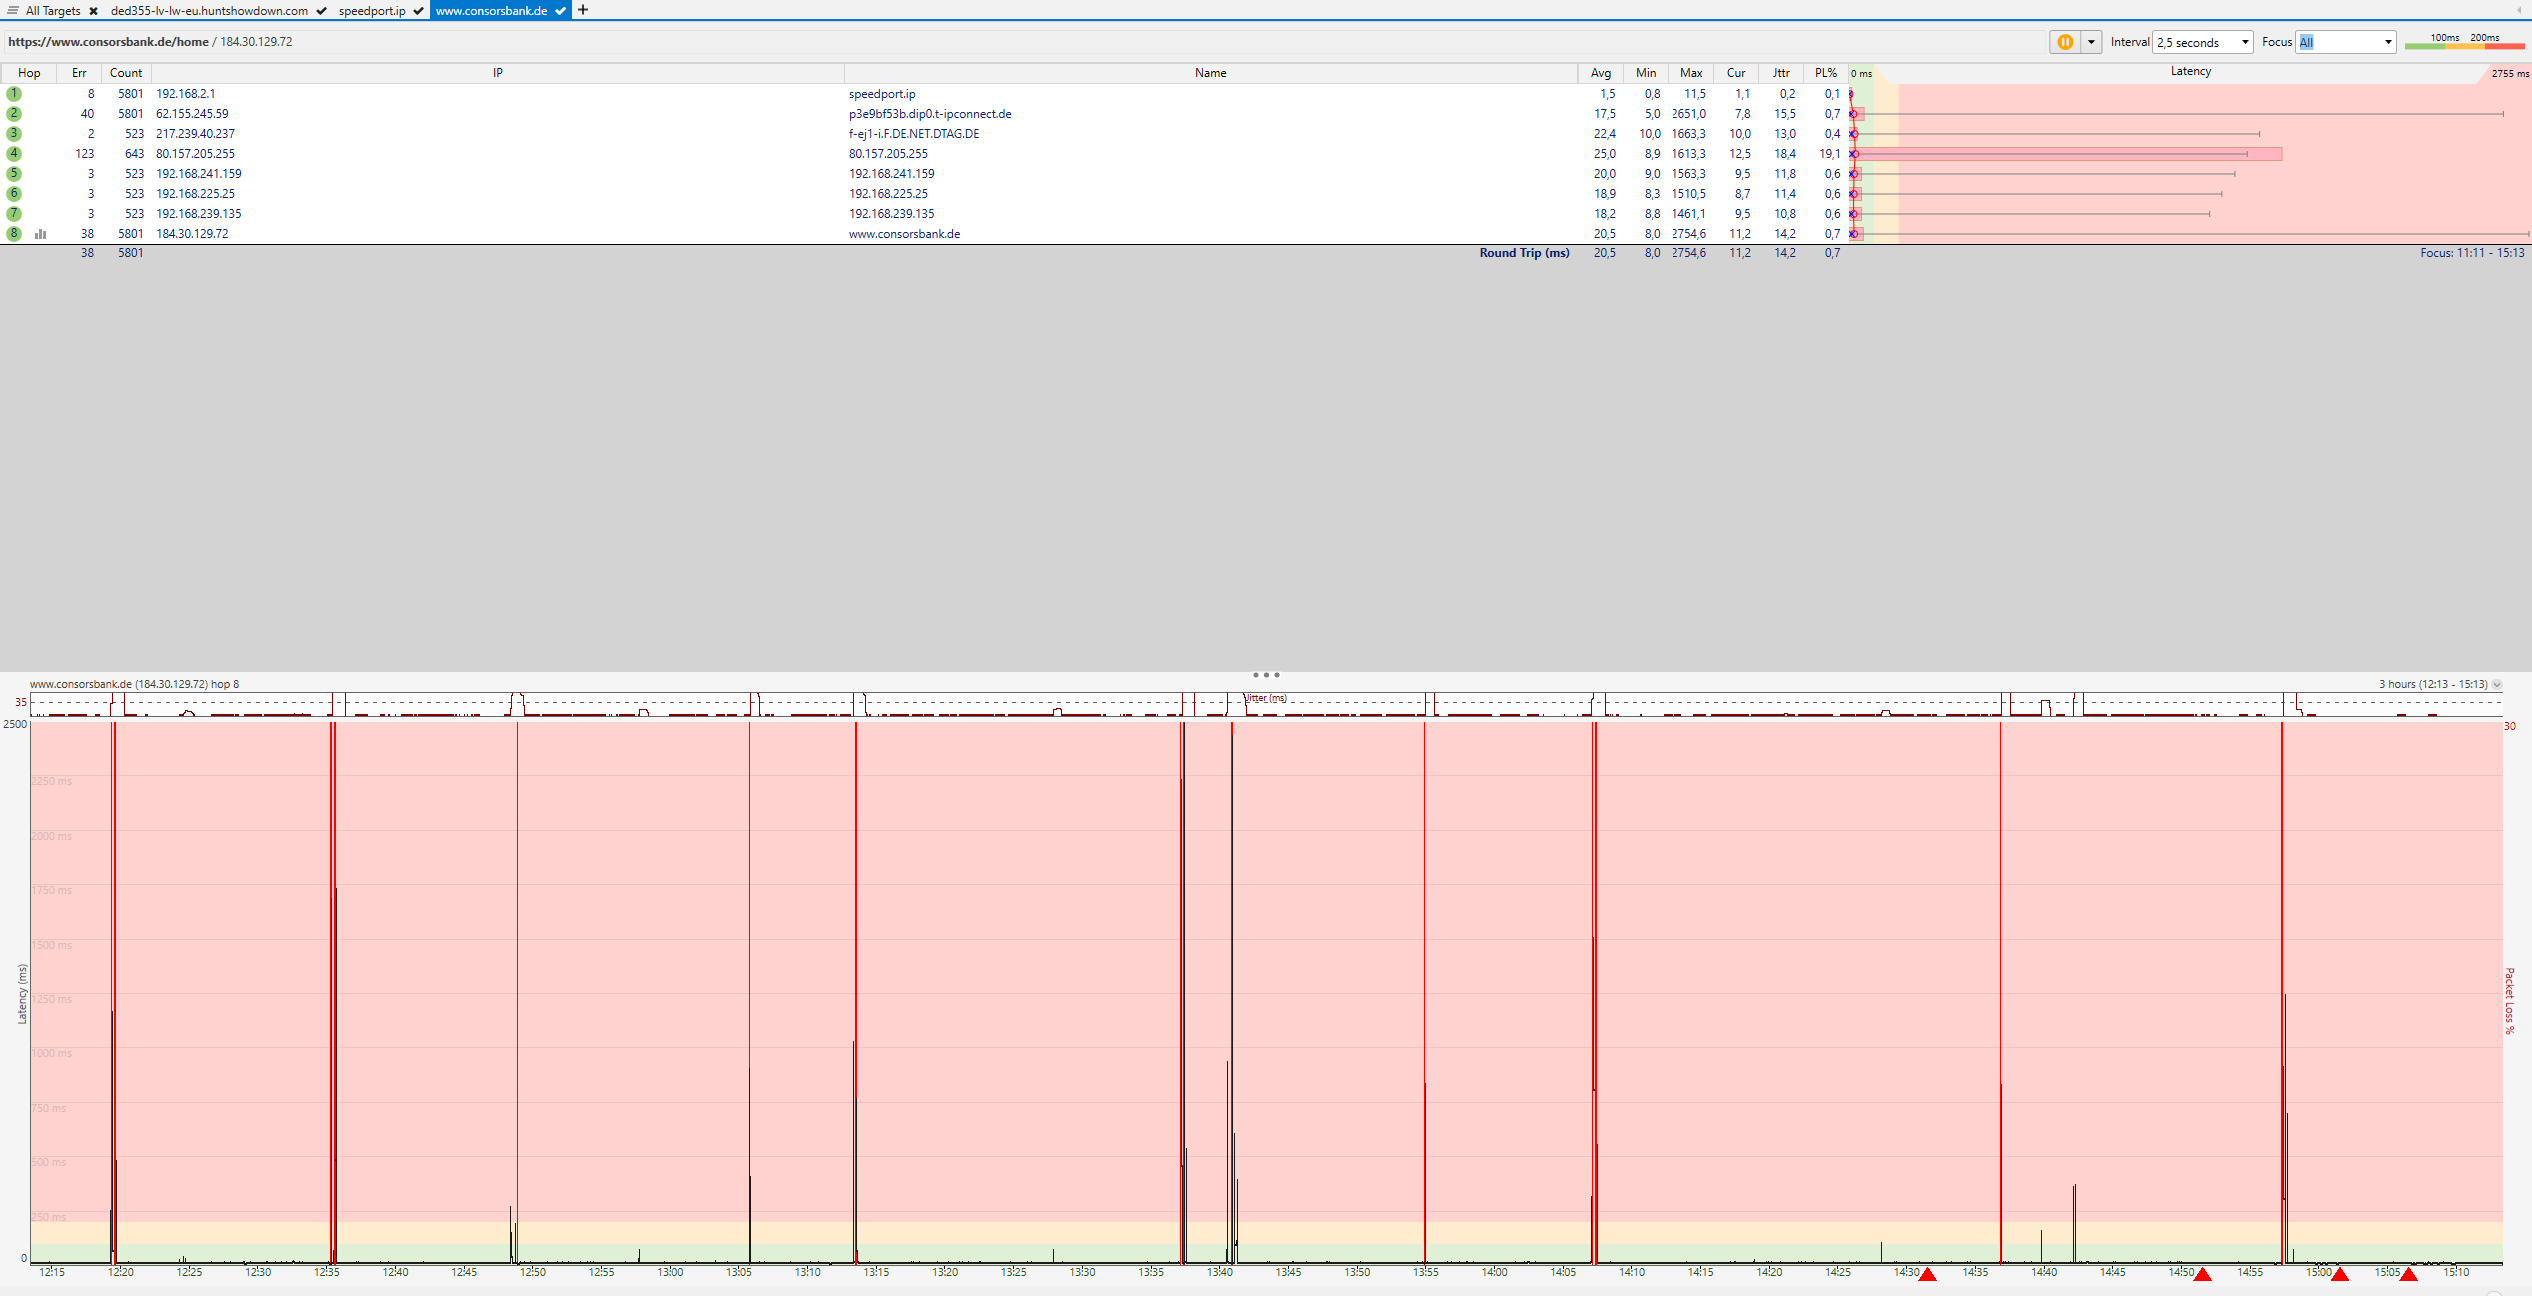Image resolution: width=2532 pixels, height=1296 pixels.
Task: Toggle the checkmark on the speedport.ip tab
Action: point(418,11)
